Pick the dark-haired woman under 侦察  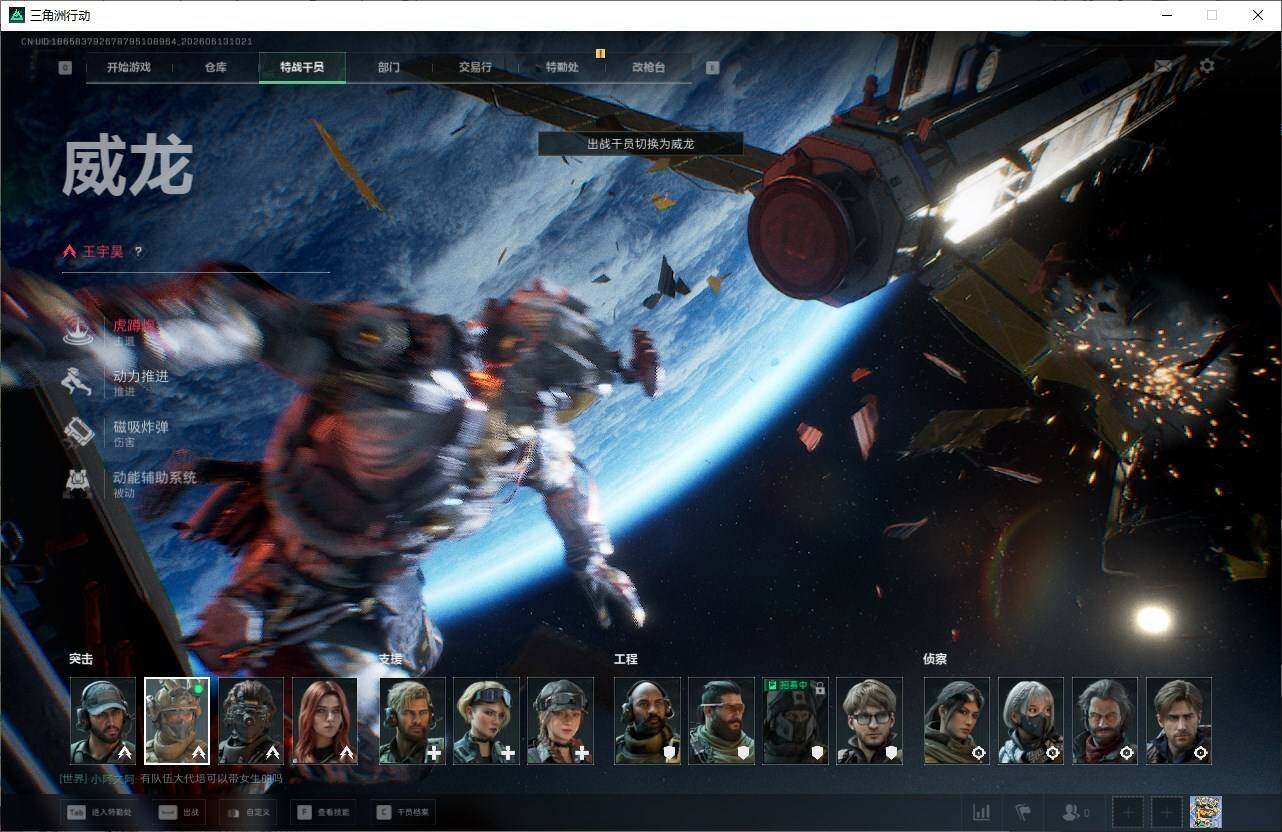click(957, 721)
